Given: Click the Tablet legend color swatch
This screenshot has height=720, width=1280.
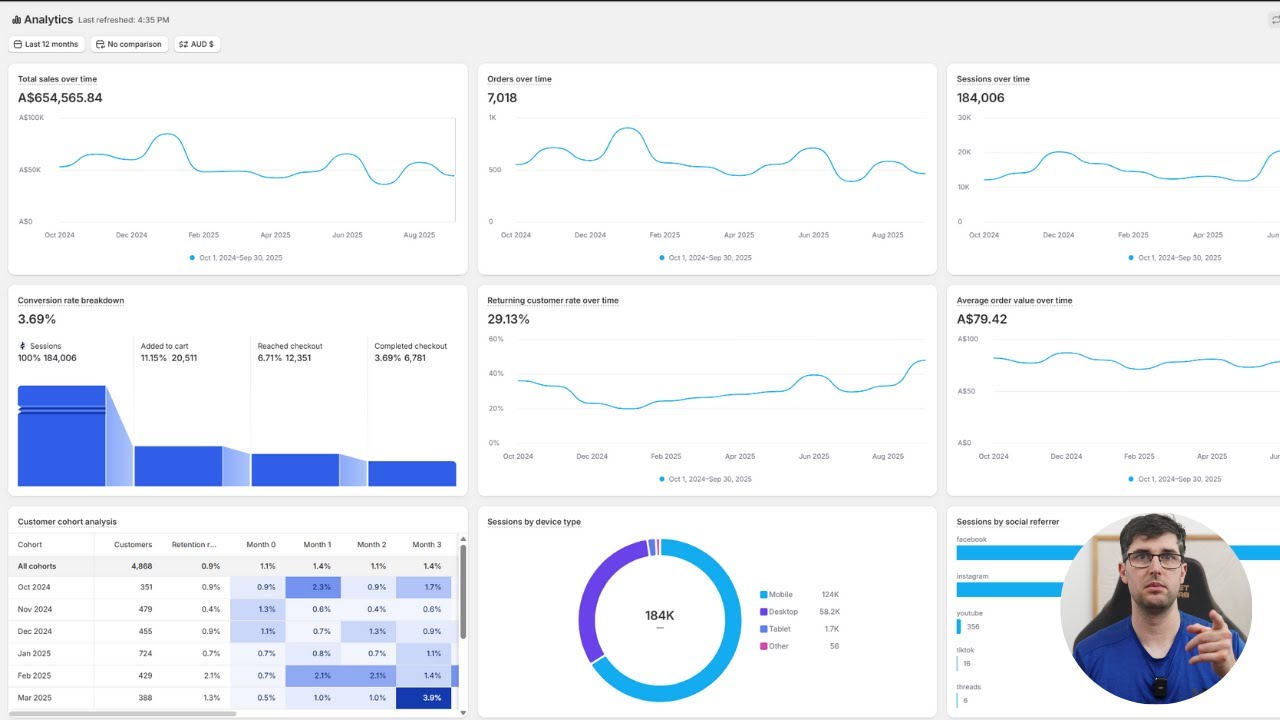Looking at the screenshot, I should click(763, 629).
